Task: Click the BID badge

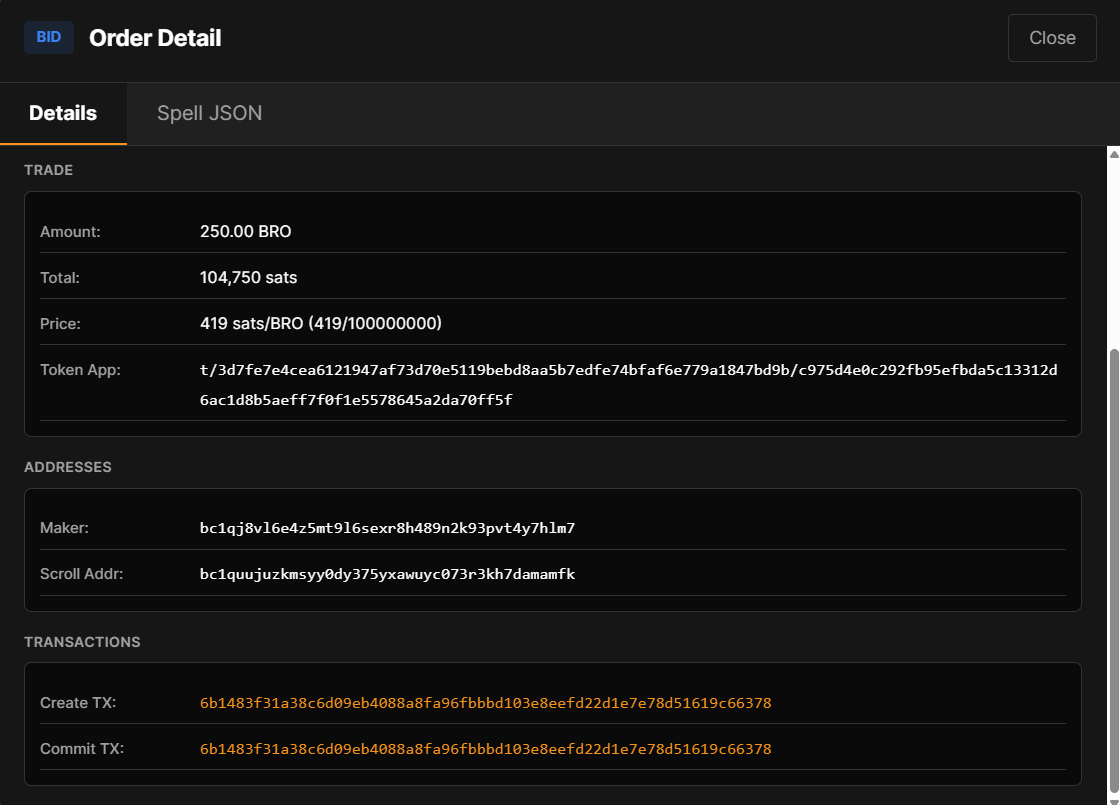Action: [x=49, y=37]
